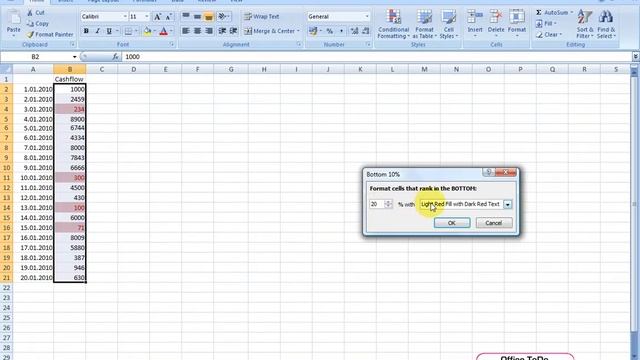This screenshot has width=640, height=360.
Task: Toggle Italic formatting
Action: (x=98, y=31)
